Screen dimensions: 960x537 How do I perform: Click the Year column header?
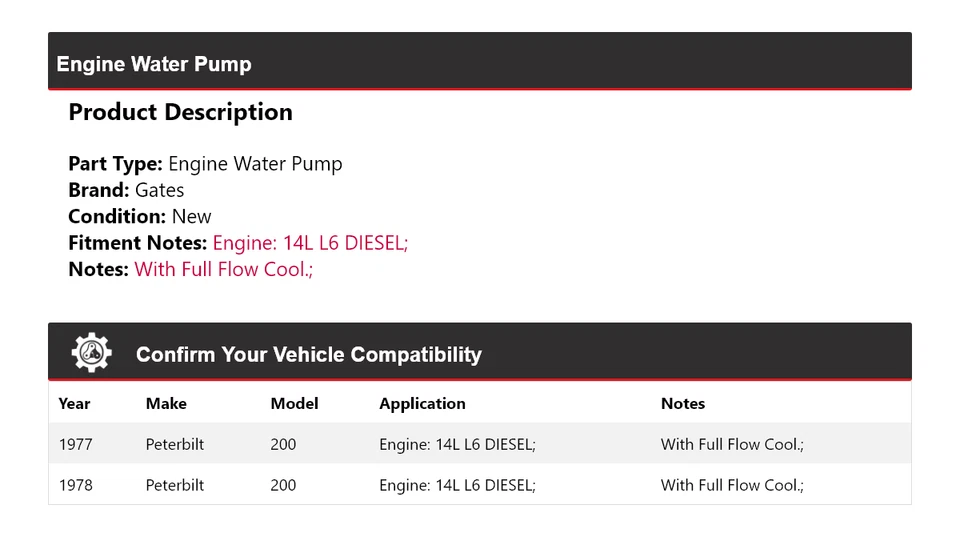tap(74, 404)
